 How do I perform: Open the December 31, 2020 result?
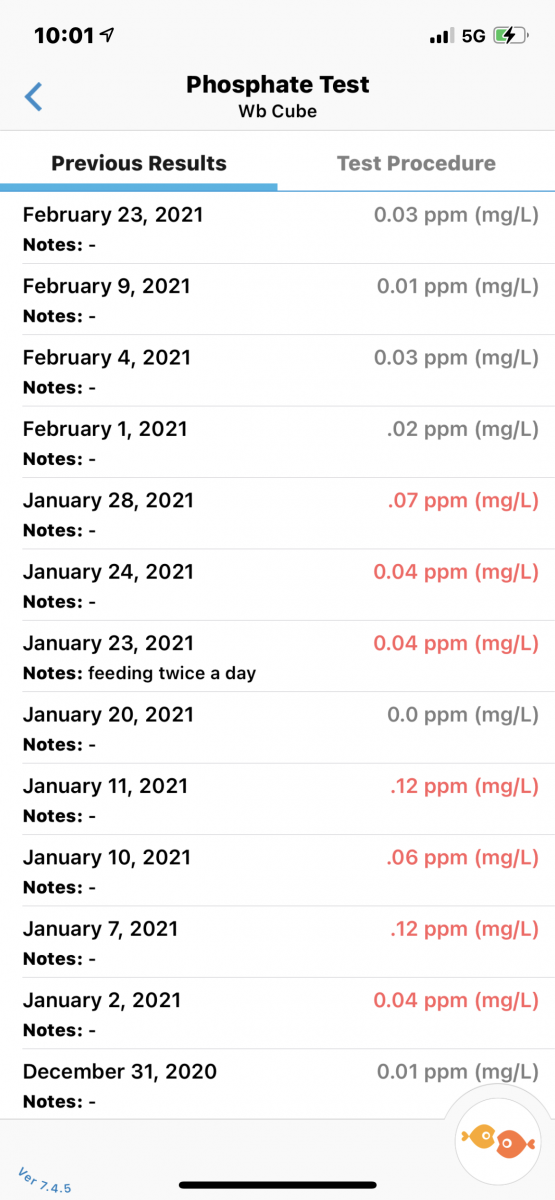(x=277, y=1085)
